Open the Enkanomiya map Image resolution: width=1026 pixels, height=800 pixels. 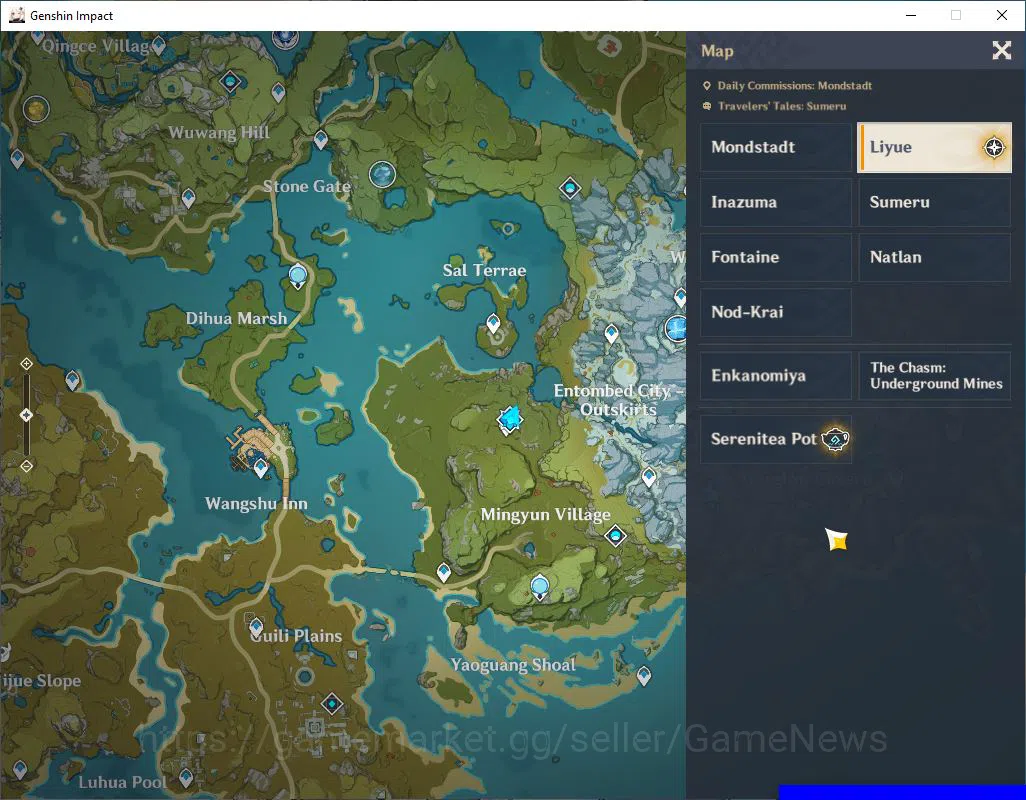(x=776, y=375)
